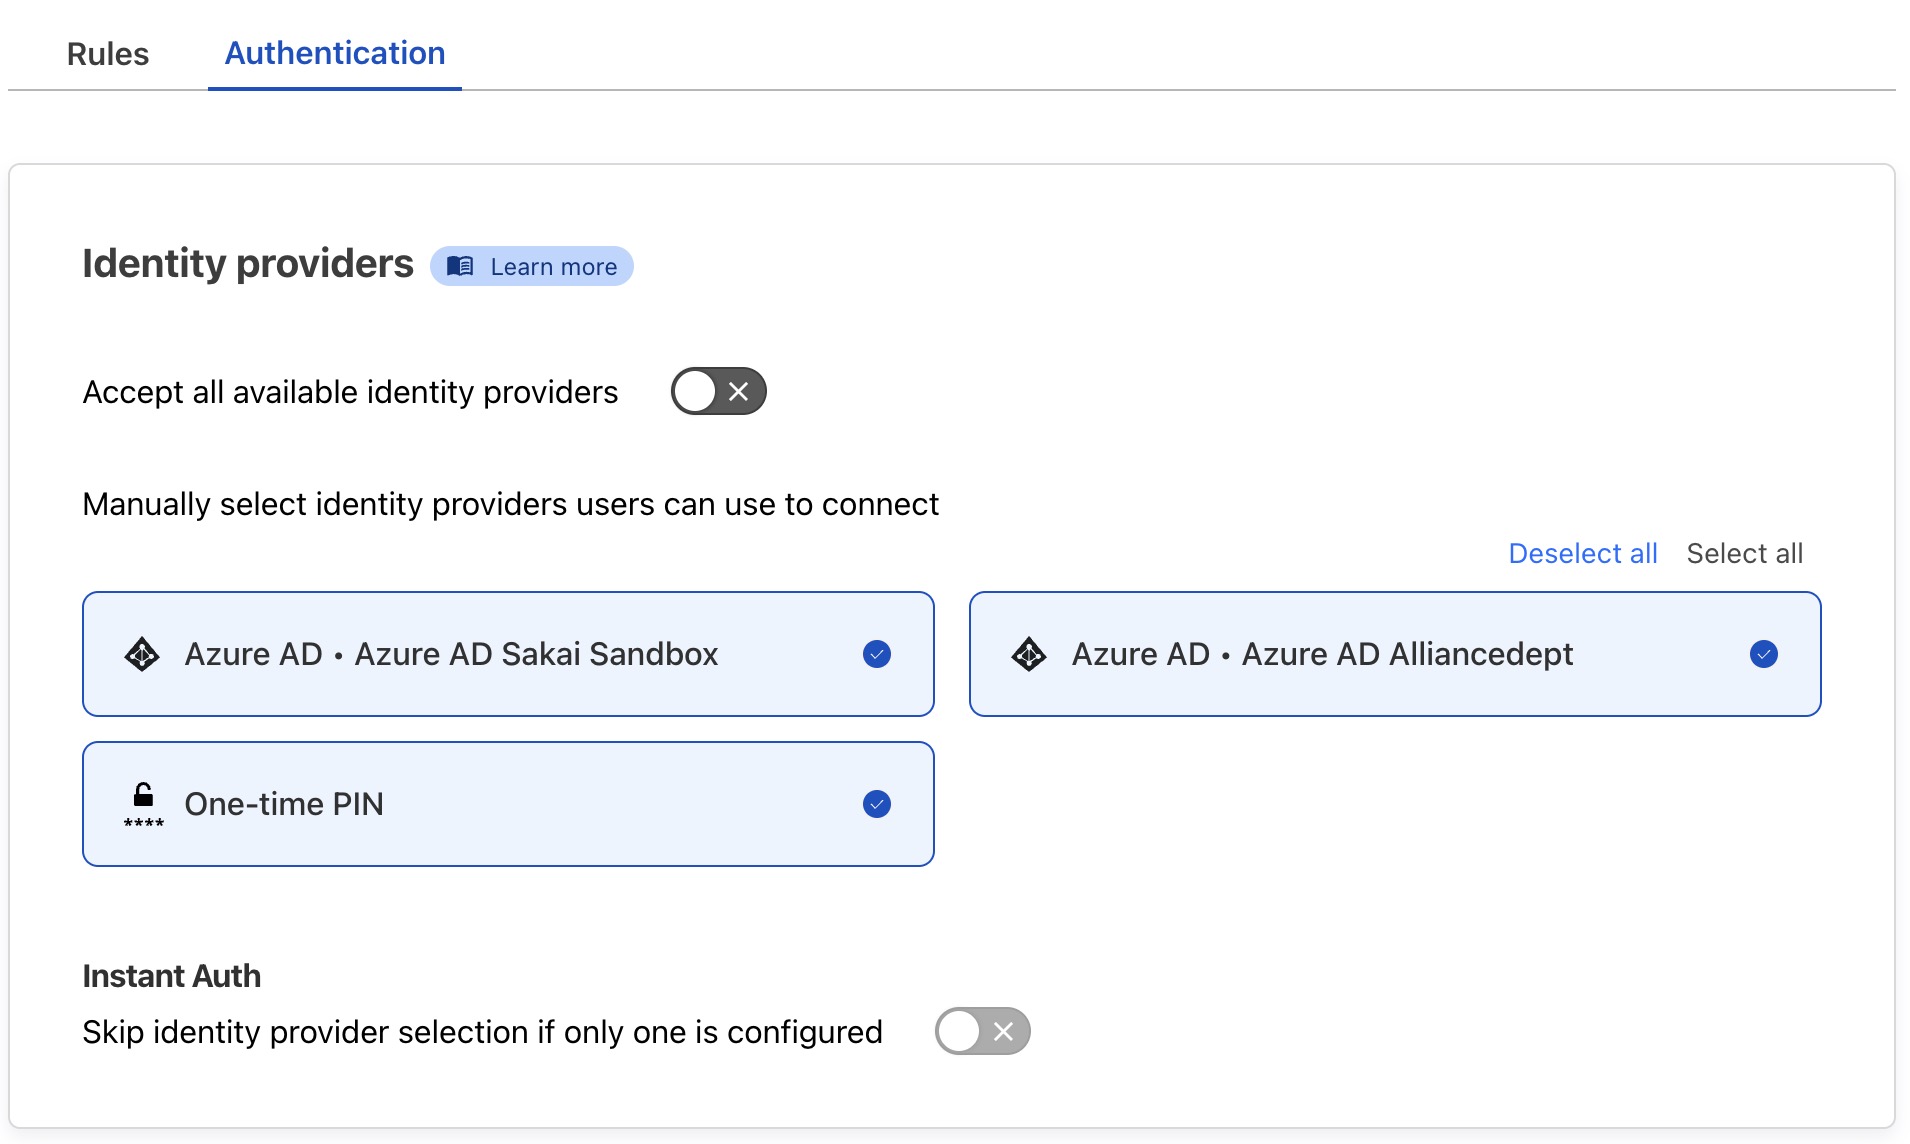
Task: Enable Accept all available identity providers
Action: point(717,392)
